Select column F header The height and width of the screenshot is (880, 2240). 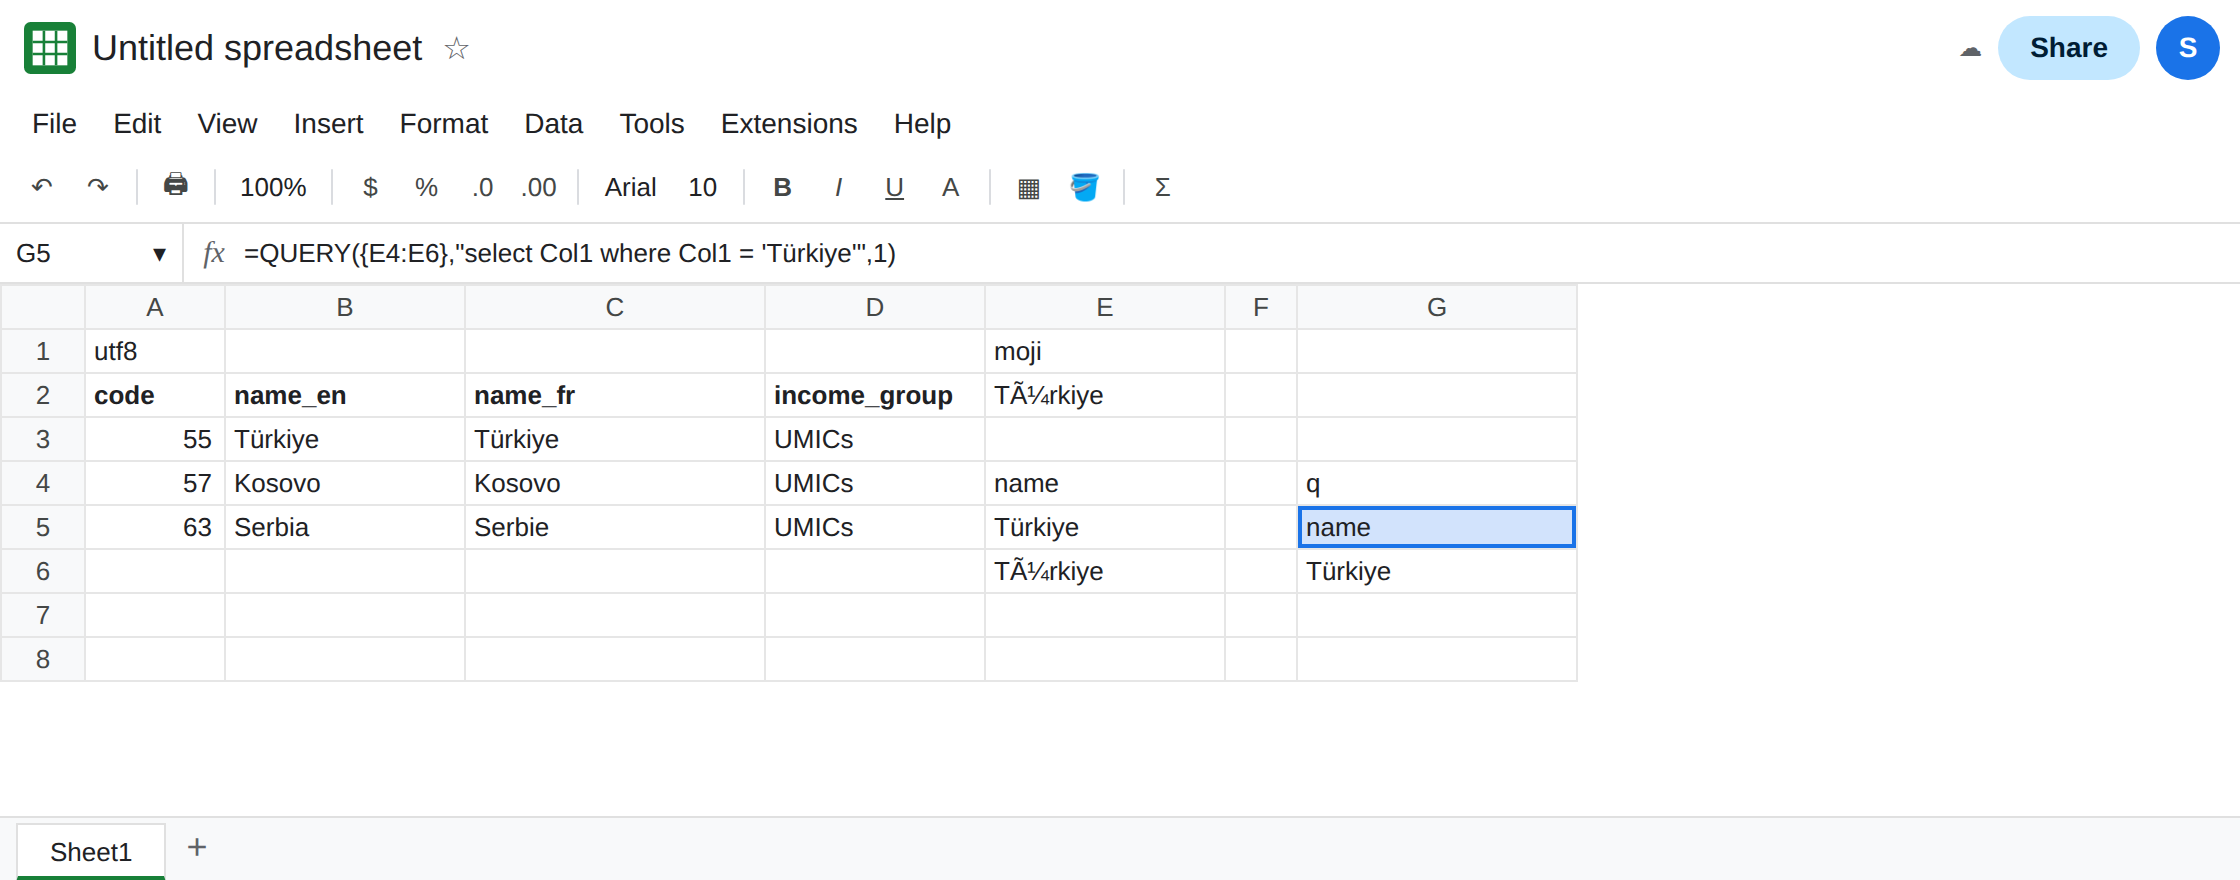pyautogui.click(x=1261, y=307)
